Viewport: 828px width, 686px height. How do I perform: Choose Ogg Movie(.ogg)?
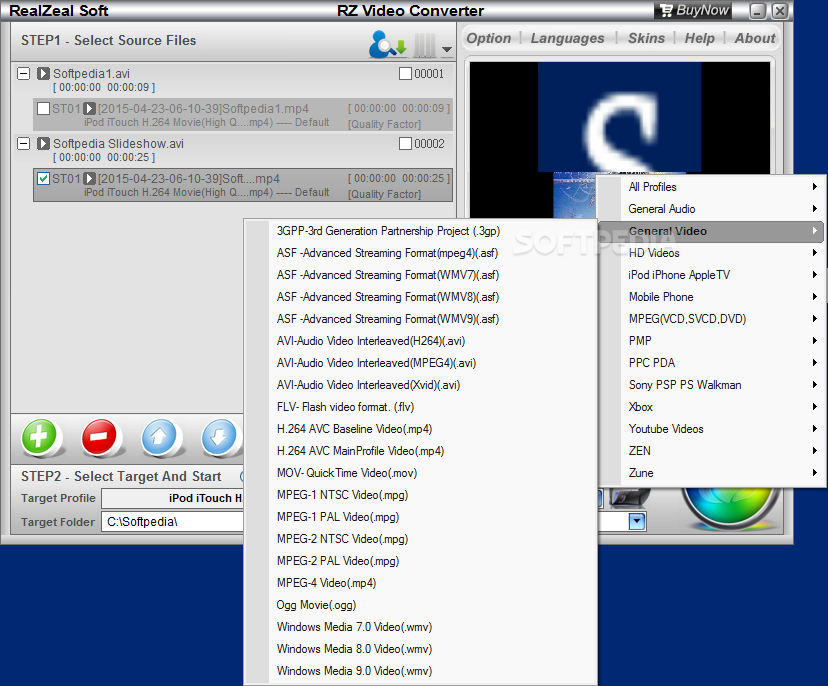pos(421,605)
